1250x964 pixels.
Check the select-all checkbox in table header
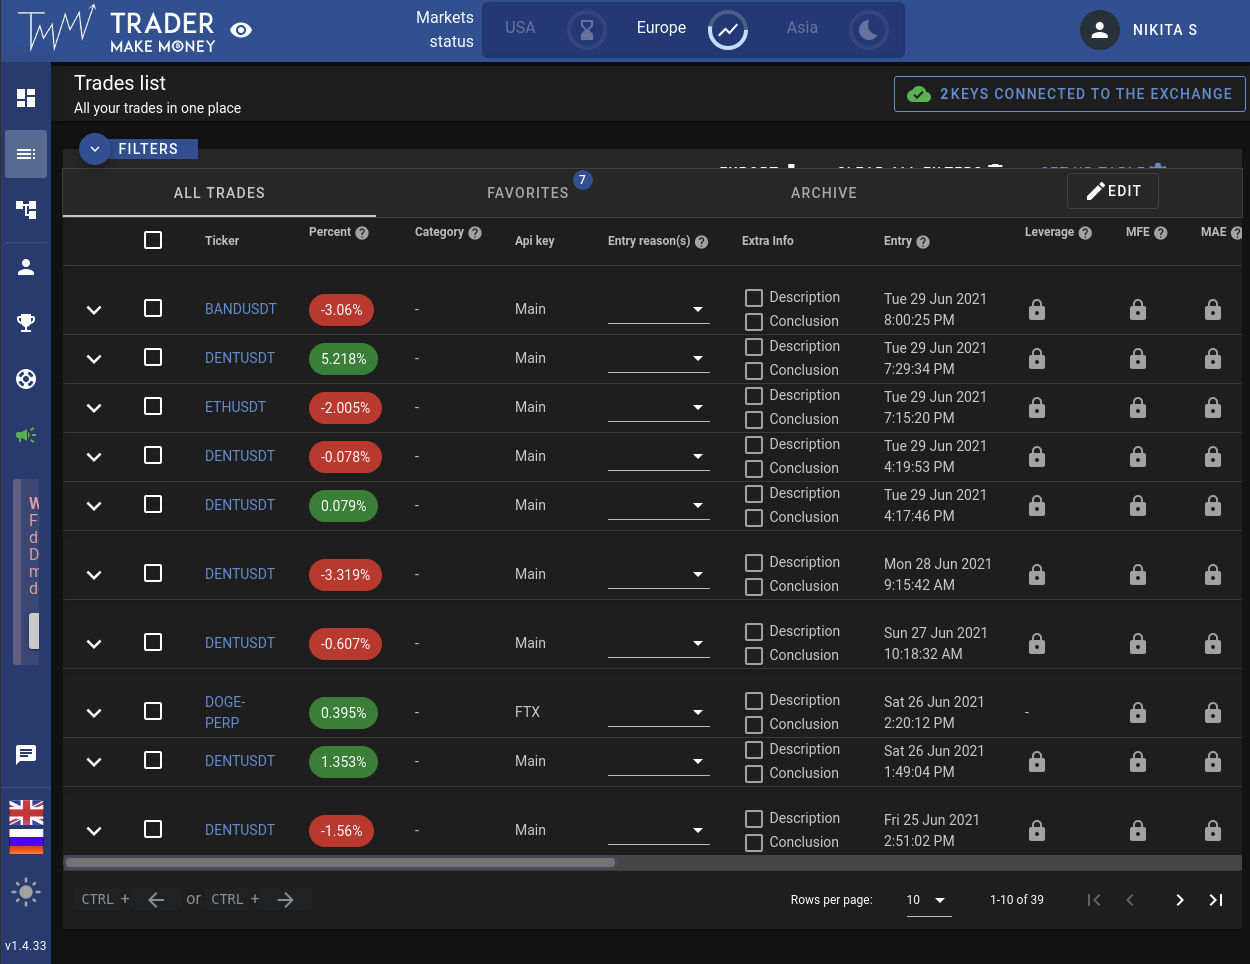click(x=153, y=239)
